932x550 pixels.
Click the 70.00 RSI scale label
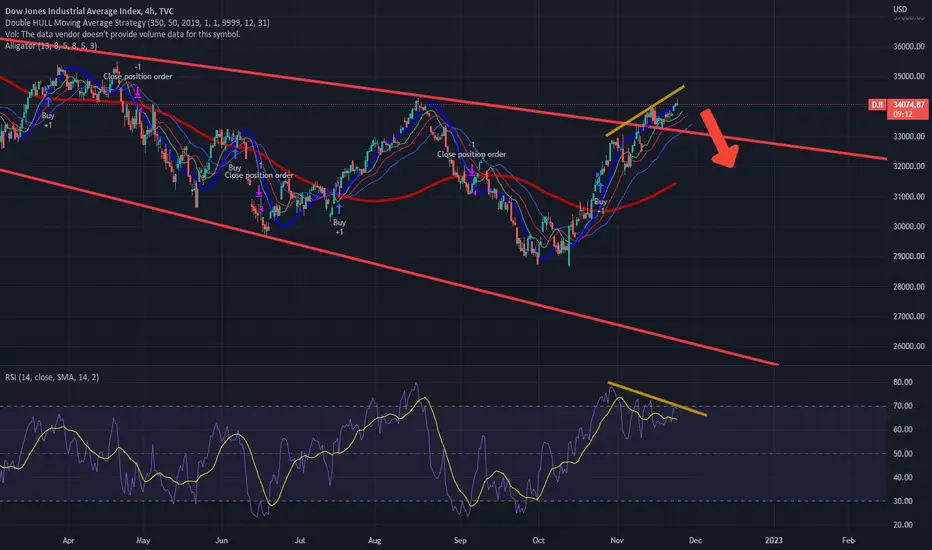[902, 406]
